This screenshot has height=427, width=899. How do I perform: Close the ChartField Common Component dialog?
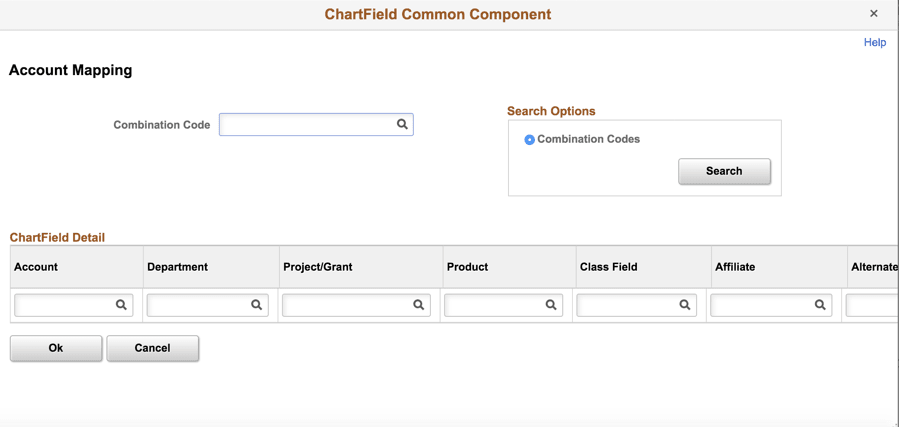tap(874, 14)
